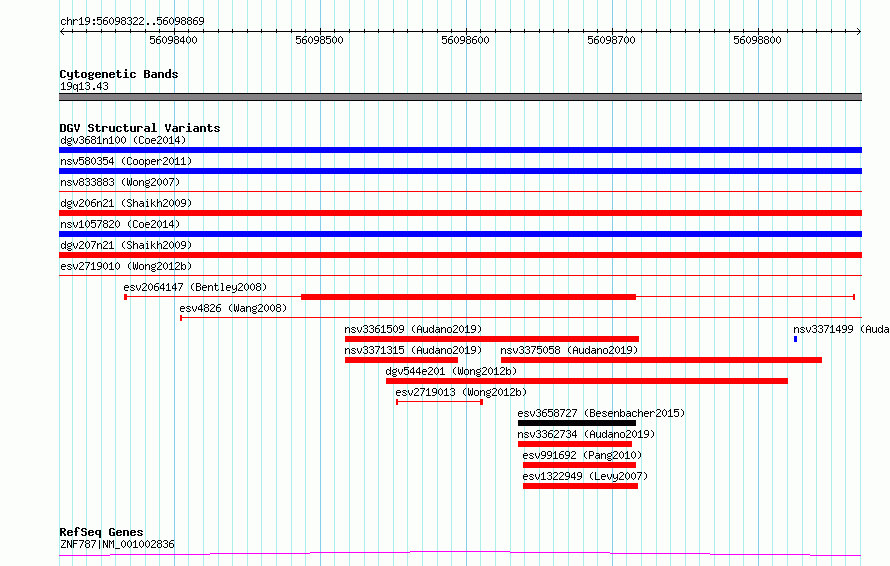Open the esv991692 (Pang2010) label
This screenshot has width=890, height=566.
point(582,455)
